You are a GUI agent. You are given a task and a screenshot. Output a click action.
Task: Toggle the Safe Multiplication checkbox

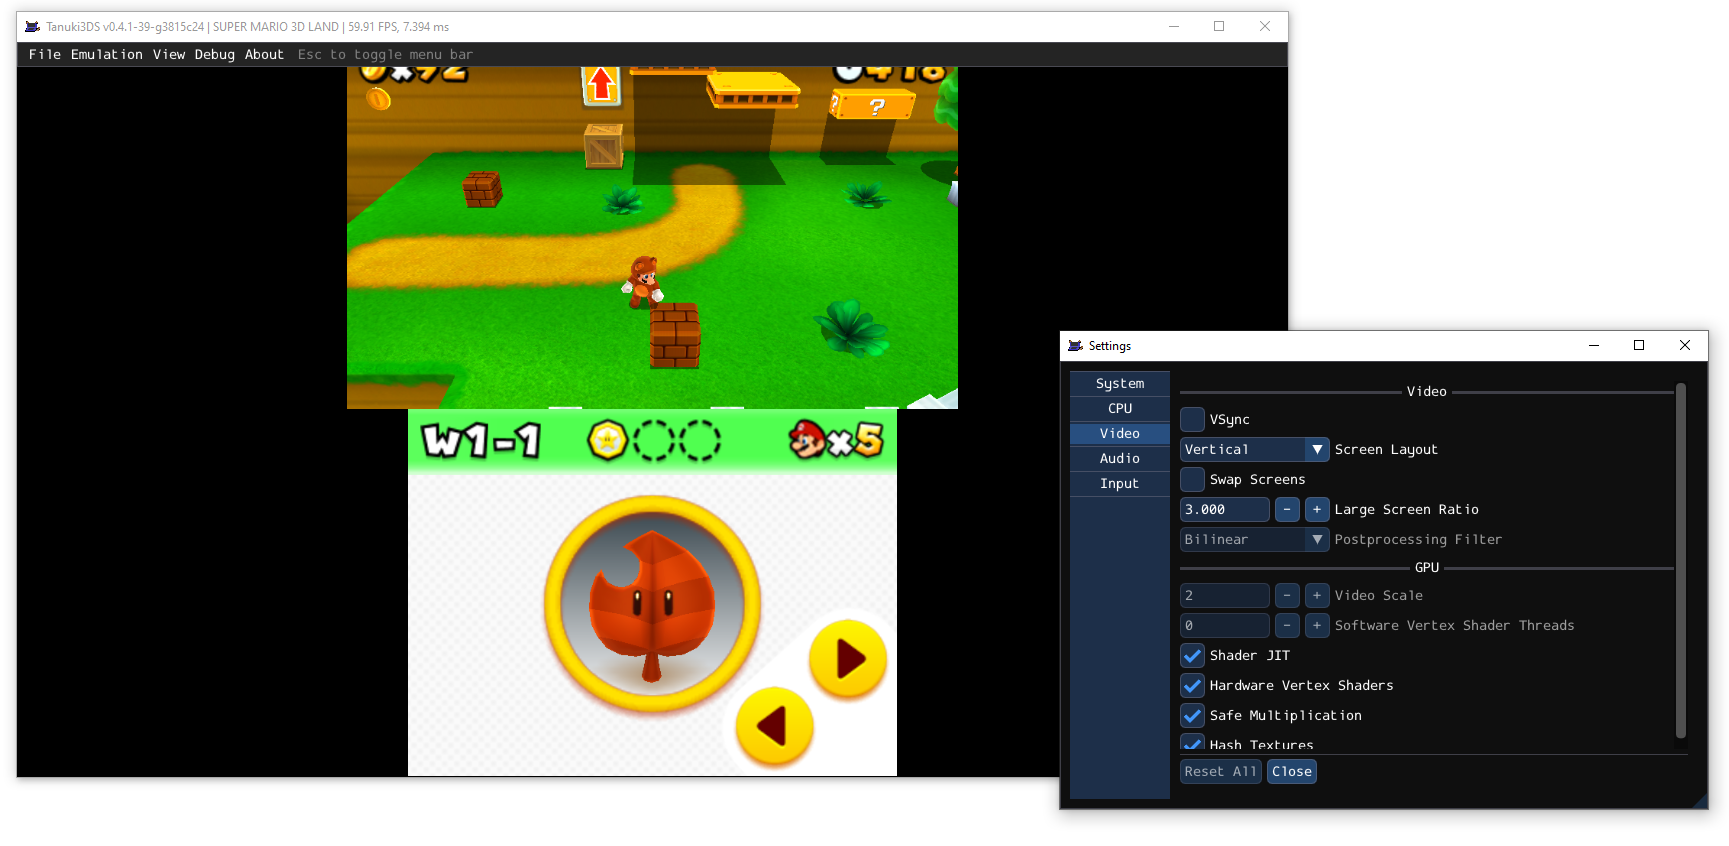(1193, 716)
